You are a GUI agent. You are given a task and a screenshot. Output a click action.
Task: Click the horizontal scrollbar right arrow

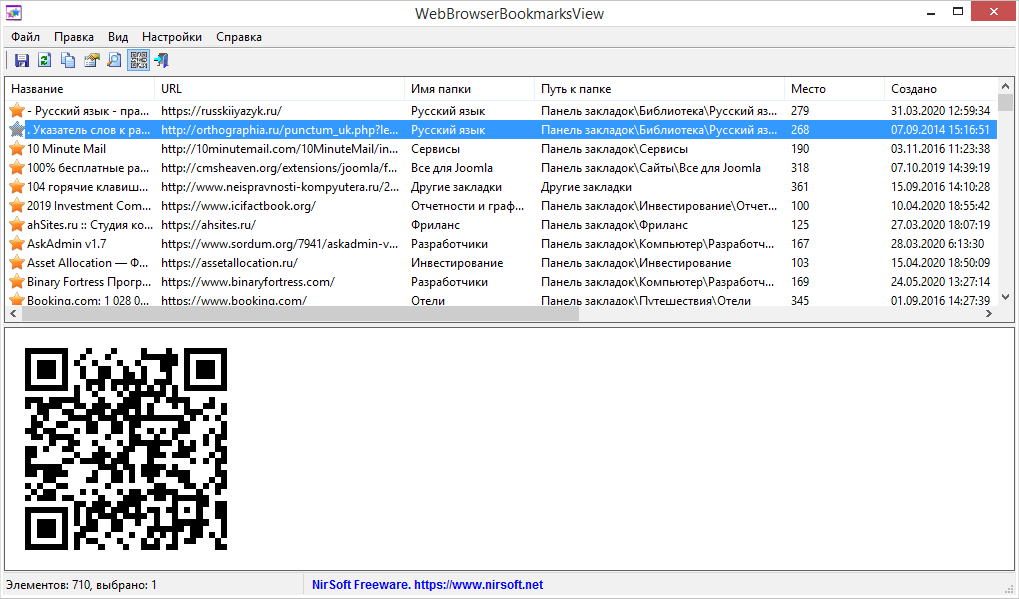(989, 314)
